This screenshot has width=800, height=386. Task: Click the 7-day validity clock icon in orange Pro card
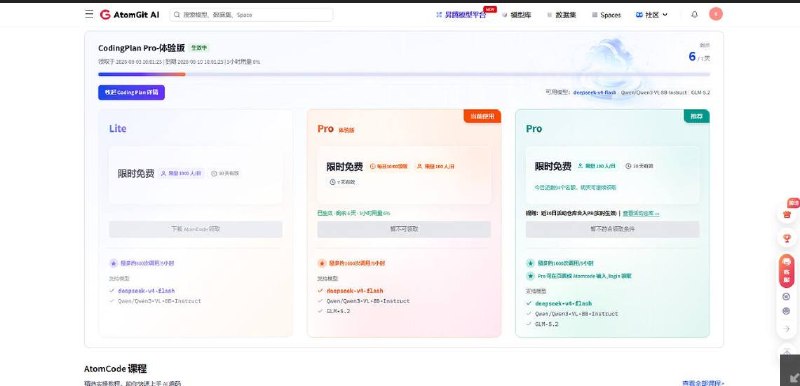click(x=332, y=182)
